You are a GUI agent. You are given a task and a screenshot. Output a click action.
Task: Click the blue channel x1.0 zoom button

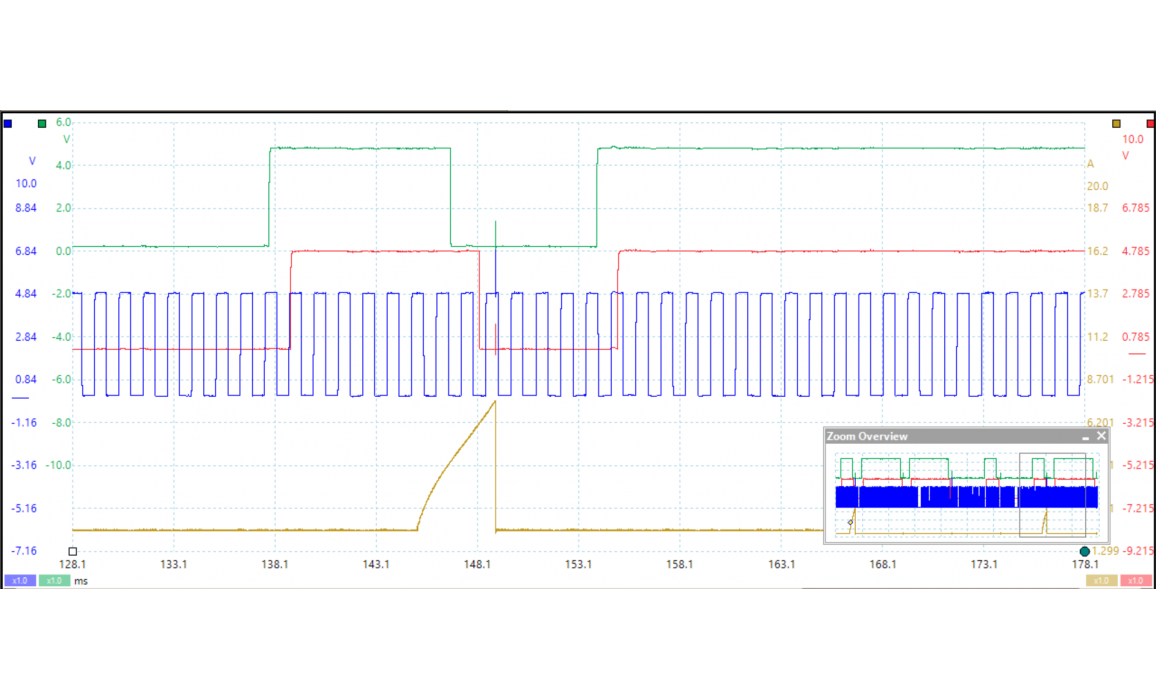coord(19,581)
